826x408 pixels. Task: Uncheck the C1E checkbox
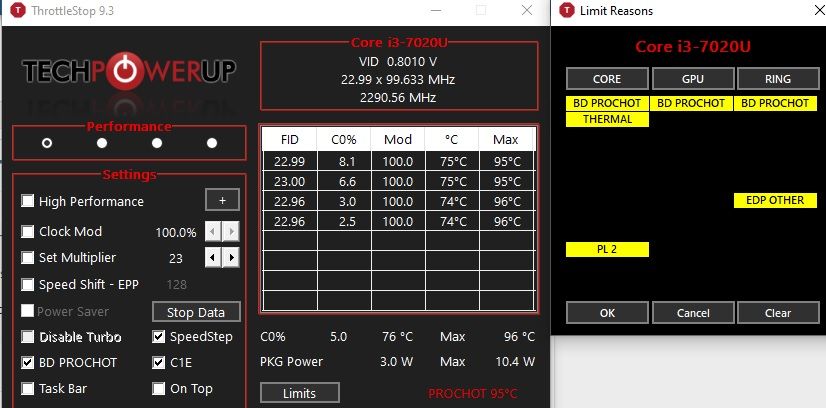[159, 362]
